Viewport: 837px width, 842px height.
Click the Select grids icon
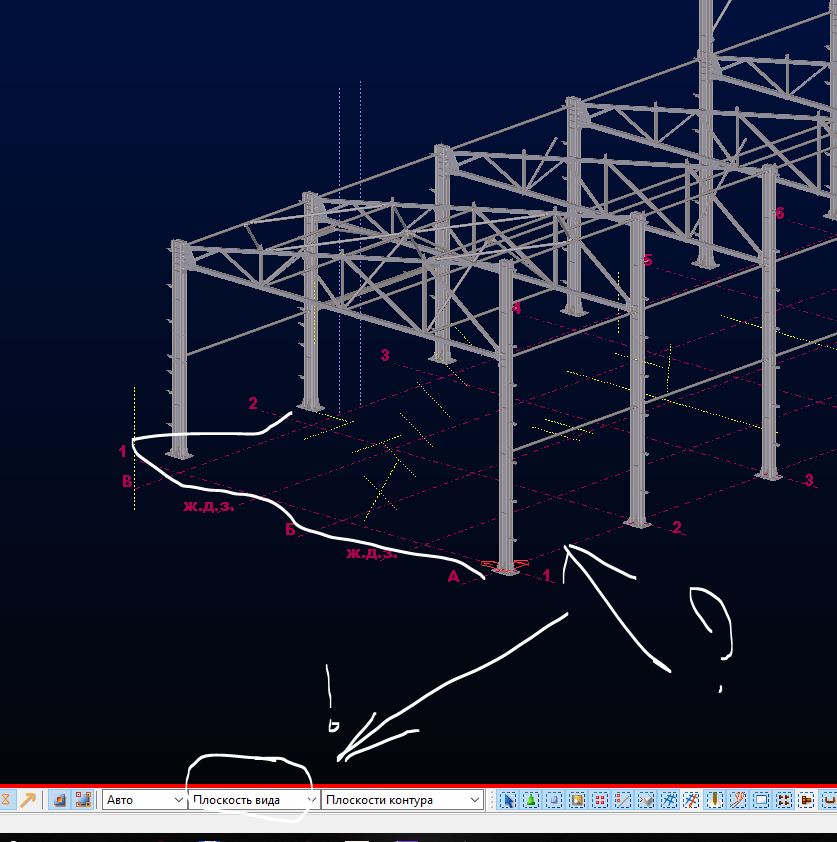click(669, 800)
